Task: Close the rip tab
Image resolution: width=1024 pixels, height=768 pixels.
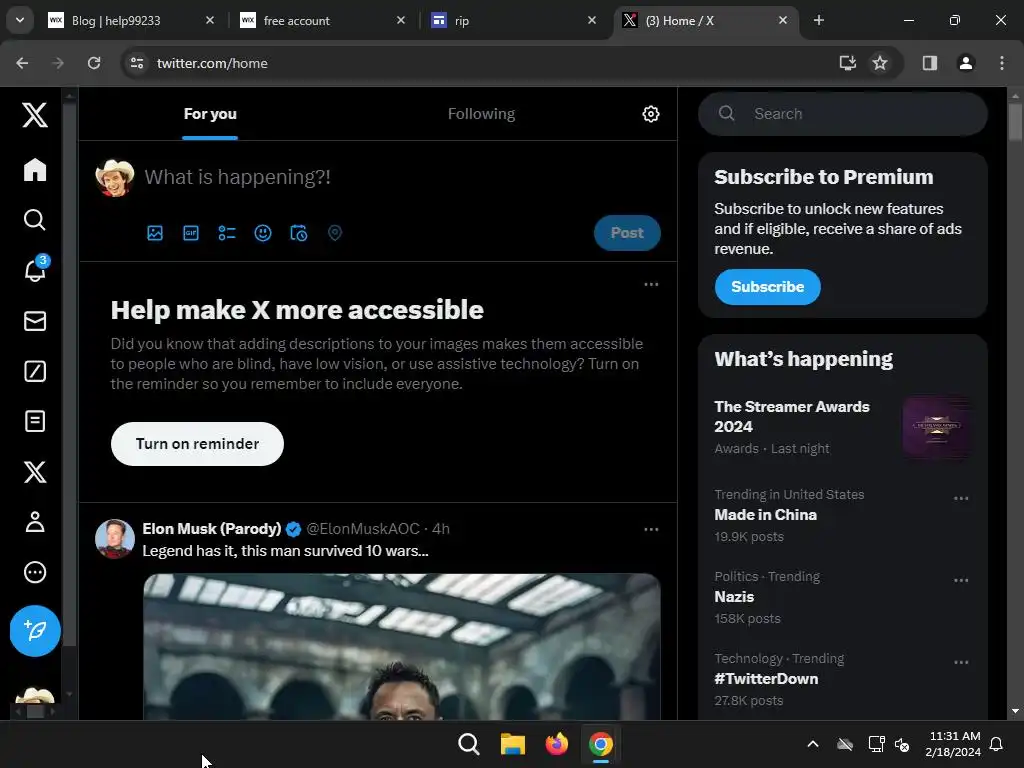Action: (x=591, y=20)
